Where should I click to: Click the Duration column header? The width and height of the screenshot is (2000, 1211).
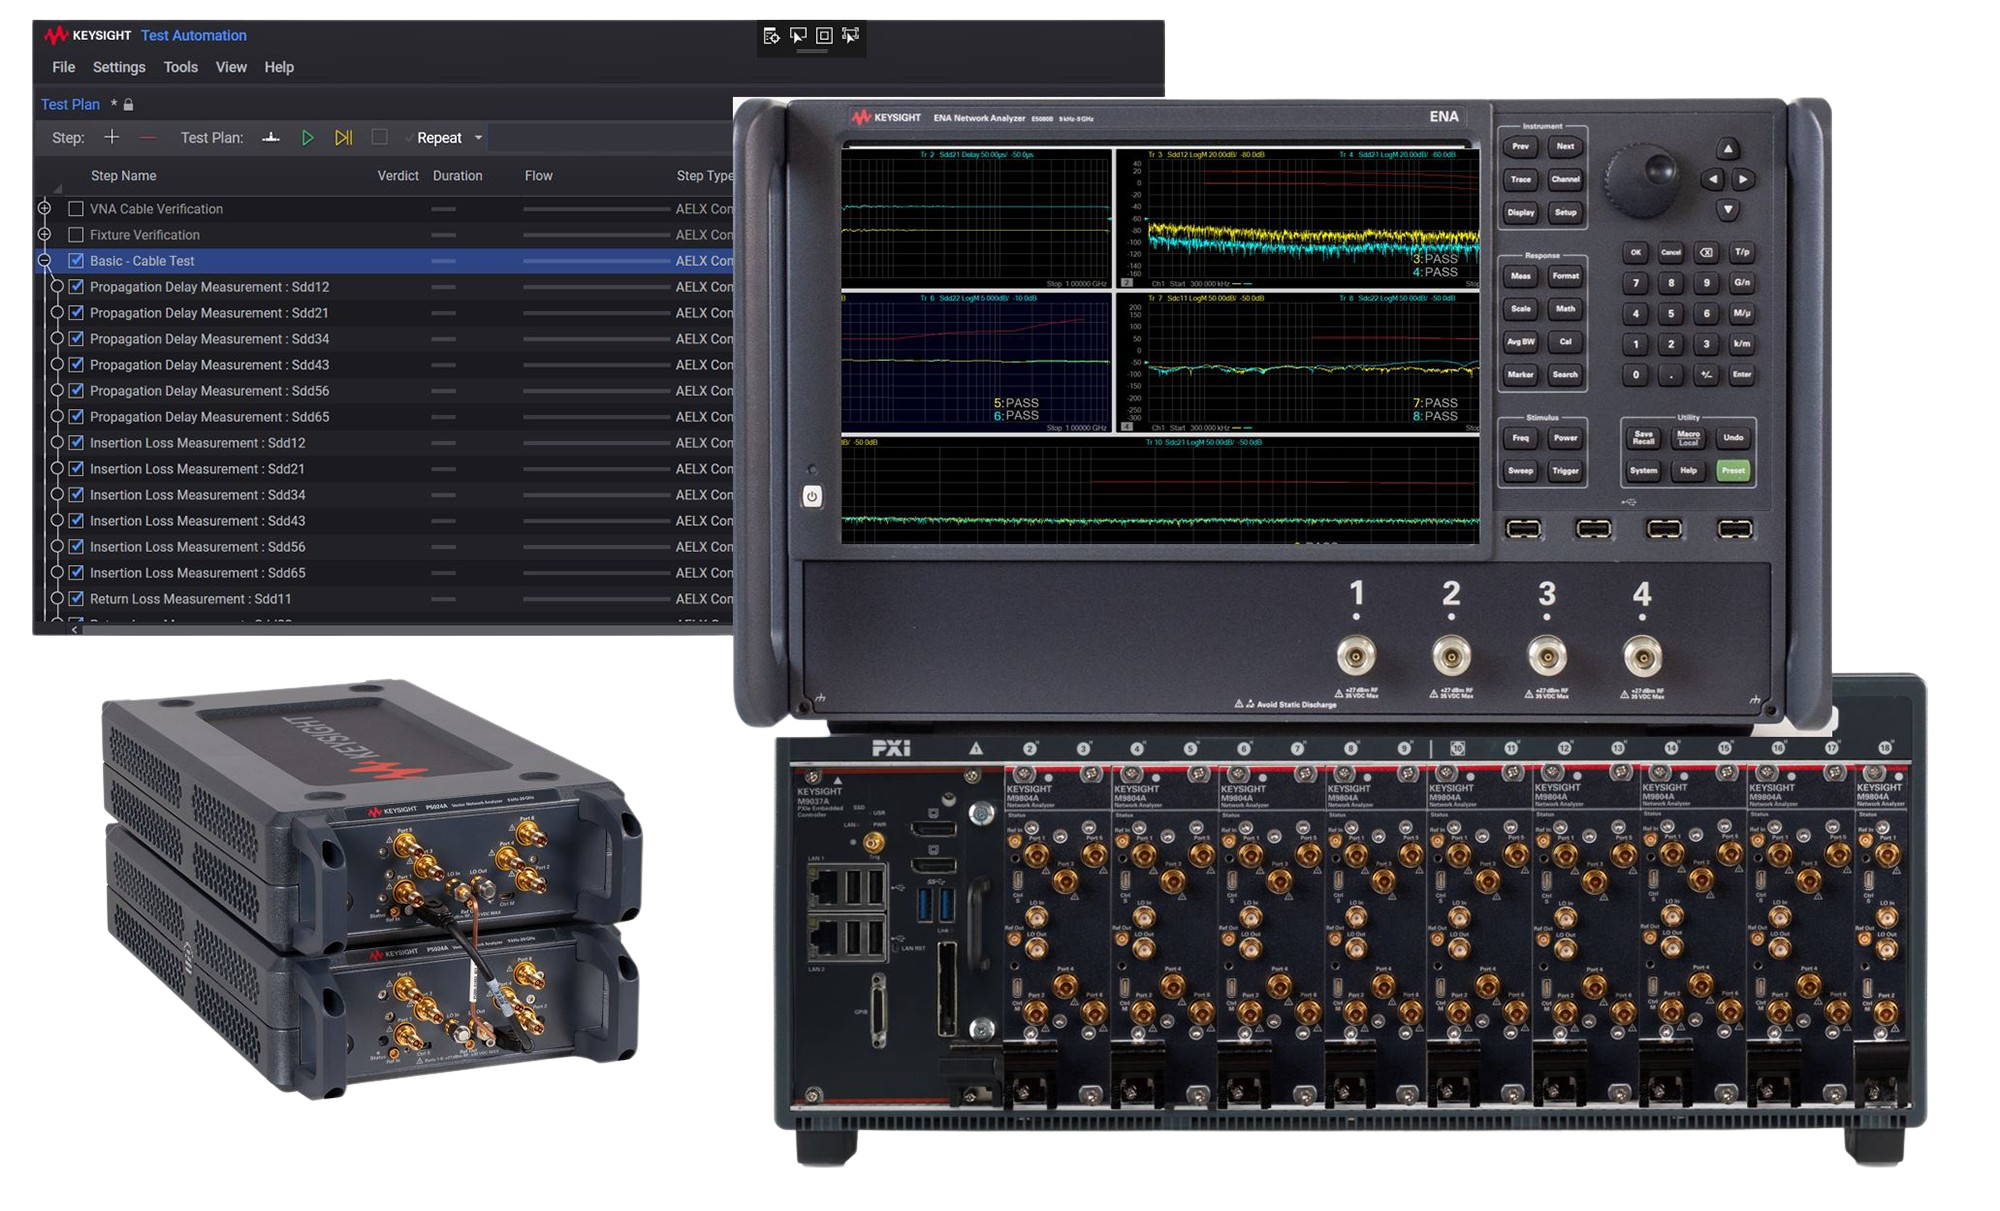(x=458, y=176)
